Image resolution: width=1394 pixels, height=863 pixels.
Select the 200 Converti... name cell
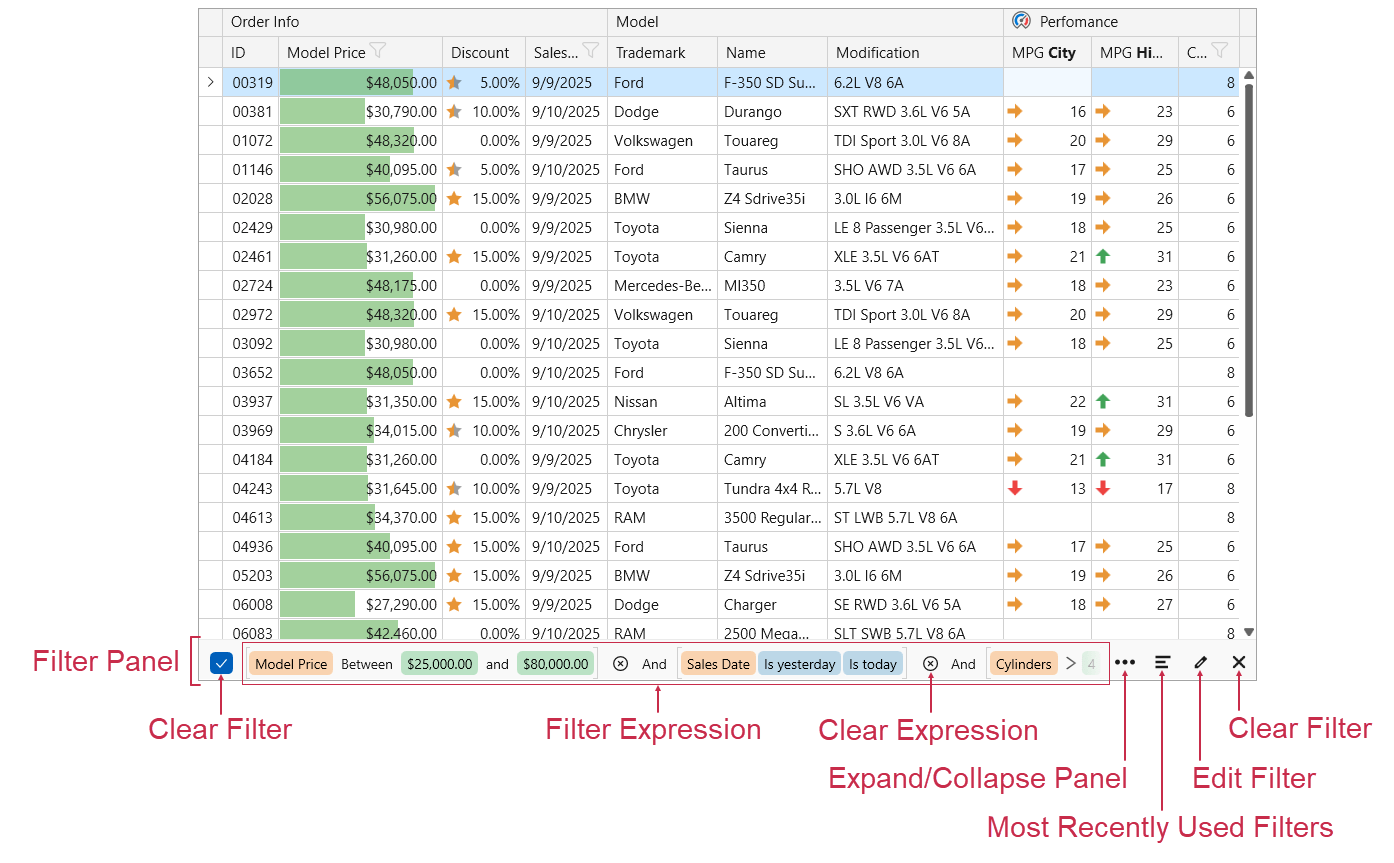click(772, 430)
